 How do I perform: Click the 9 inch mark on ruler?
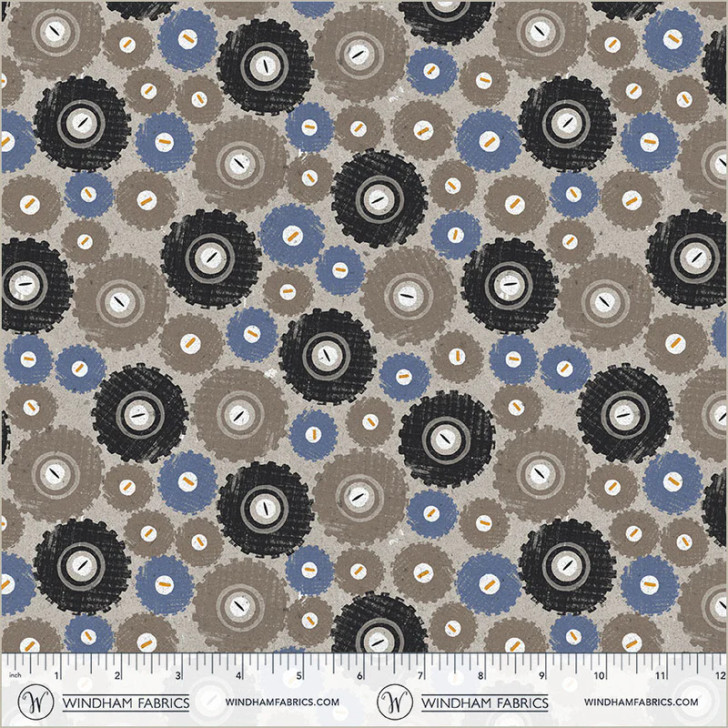click(541, 673)
